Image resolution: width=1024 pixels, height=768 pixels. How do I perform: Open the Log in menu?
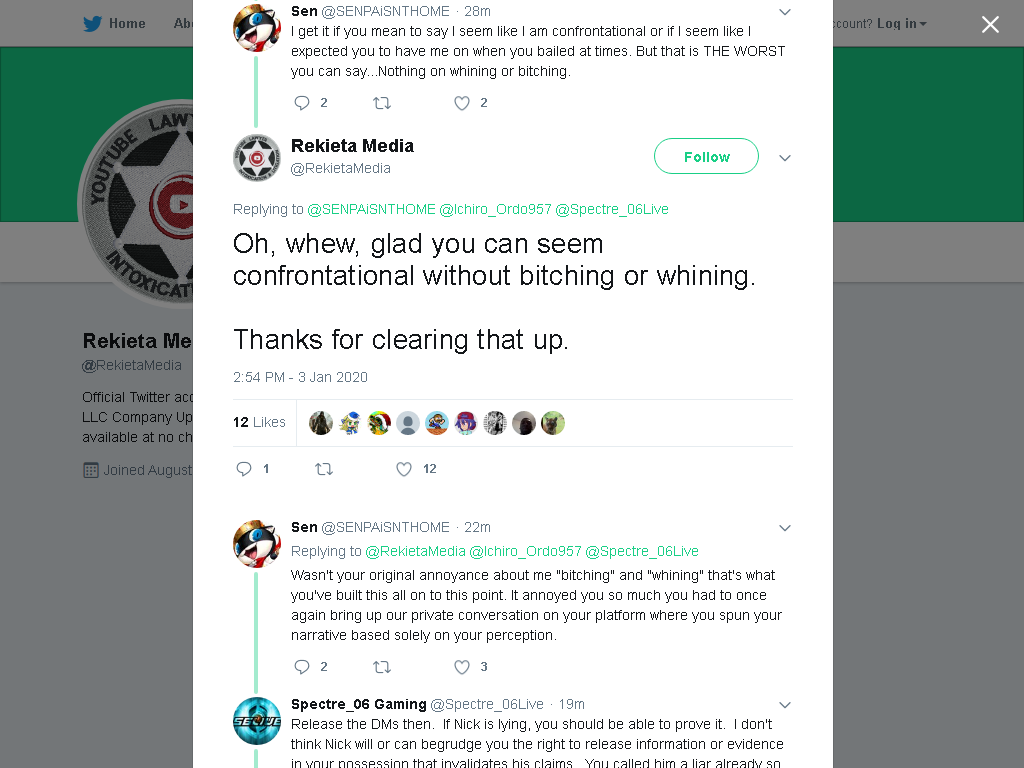(x=901, y=24)
